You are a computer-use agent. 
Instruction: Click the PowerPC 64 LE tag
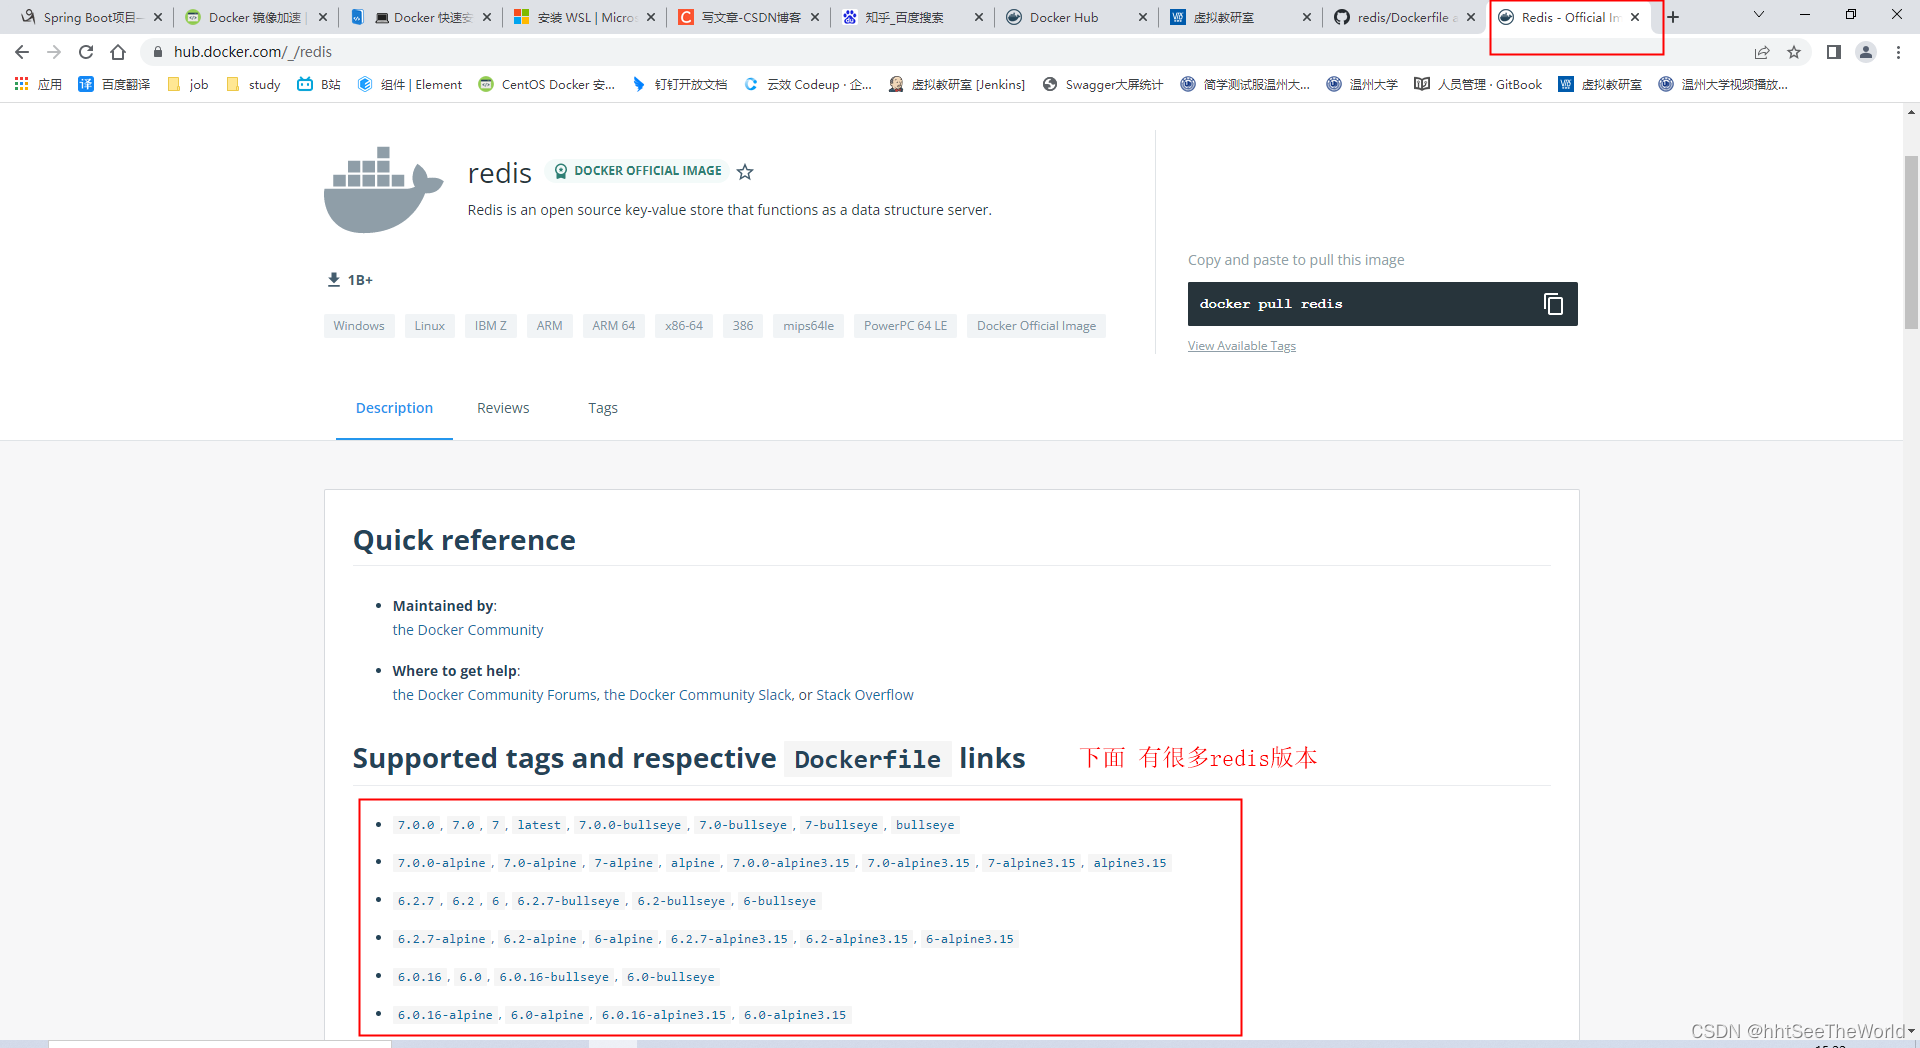pos(905,326)
